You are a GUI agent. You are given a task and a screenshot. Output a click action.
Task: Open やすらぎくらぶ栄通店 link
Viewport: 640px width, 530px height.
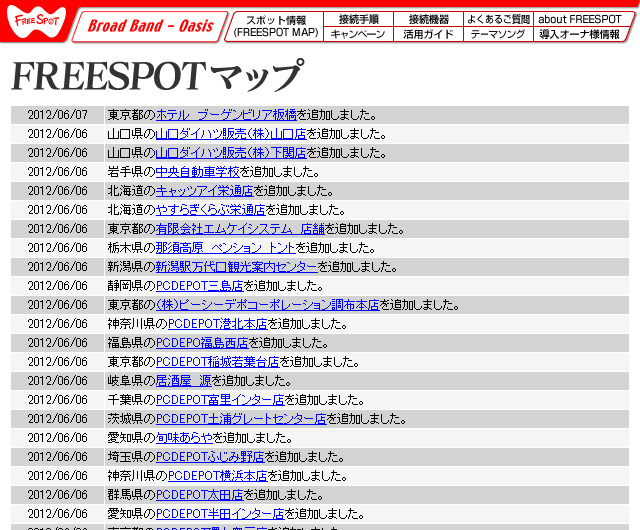click(211, 210)
